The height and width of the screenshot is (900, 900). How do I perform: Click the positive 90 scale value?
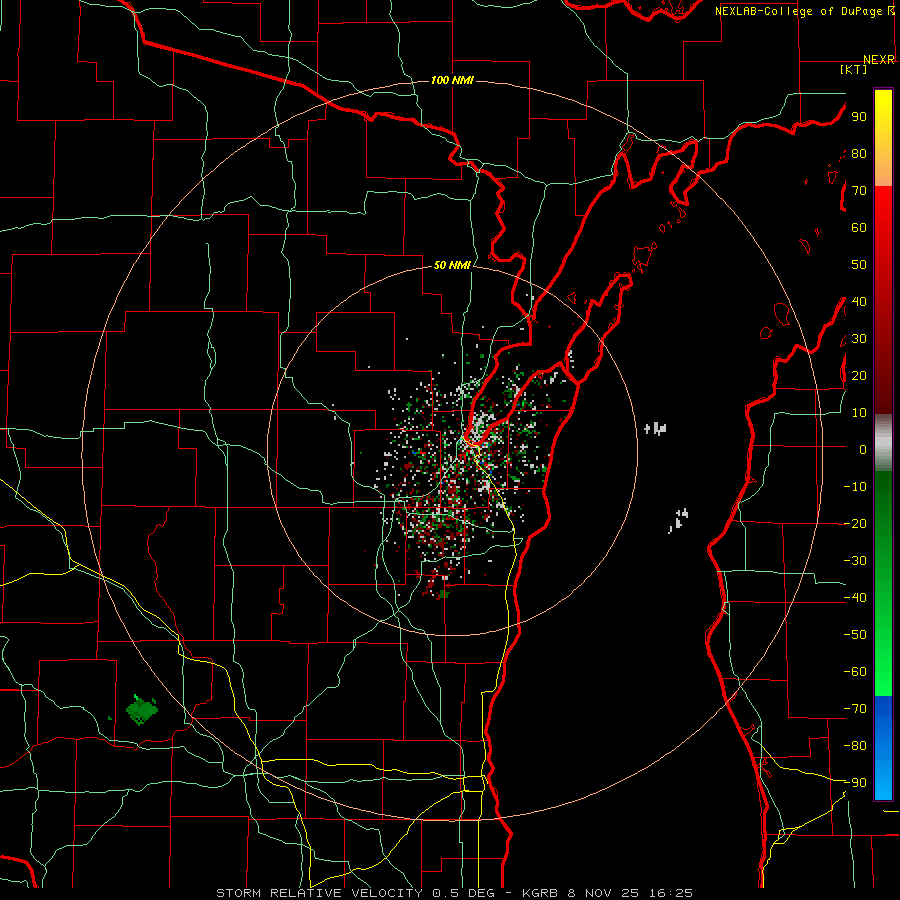click(859, 117)
